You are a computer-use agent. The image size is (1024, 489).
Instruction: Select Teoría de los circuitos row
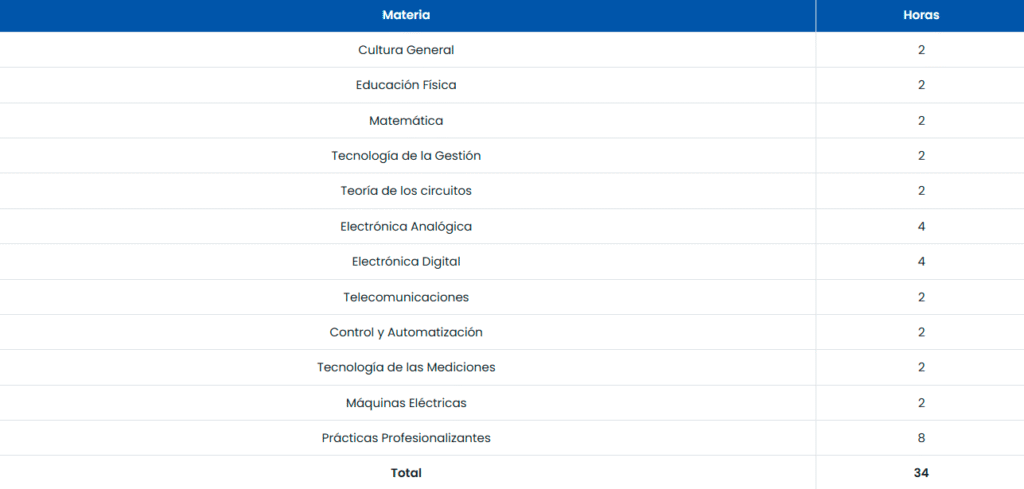pyautogui.click(x=406, y=191)
